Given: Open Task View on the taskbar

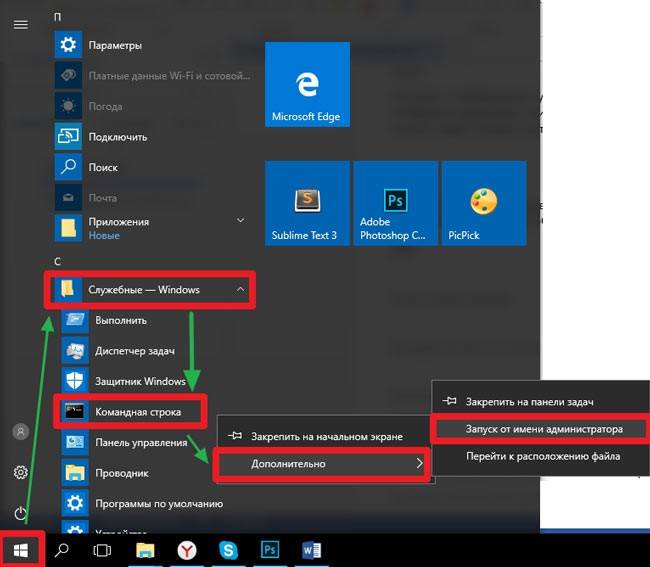Looking at the screenshot, I should [102, 550].
